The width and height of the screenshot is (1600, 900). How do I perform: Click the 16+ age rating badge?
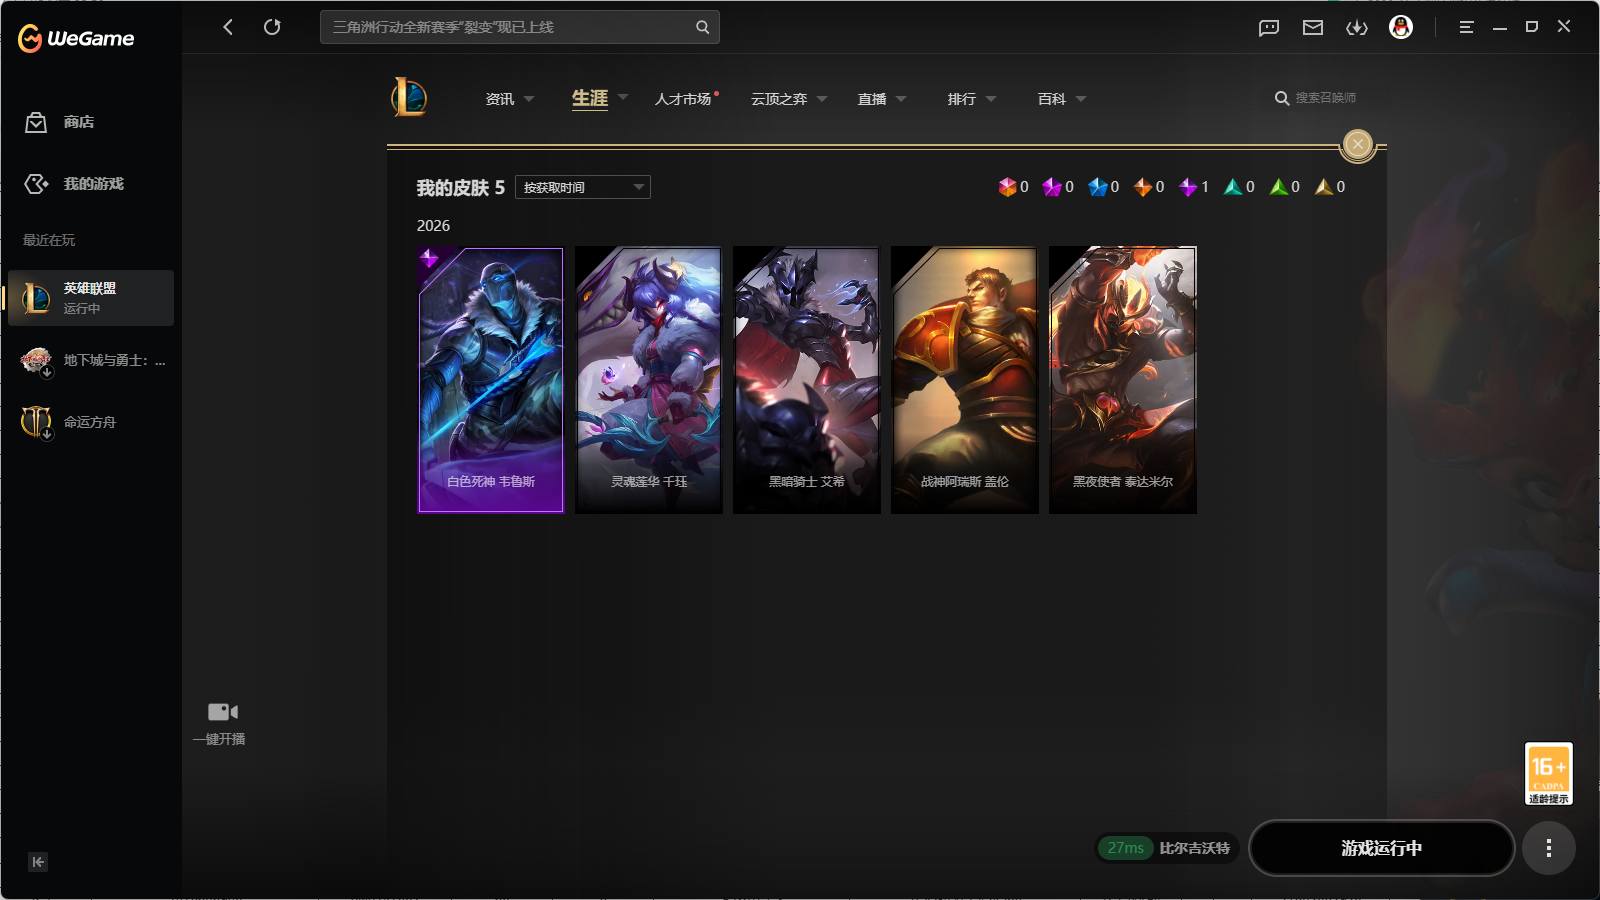click(x=1548, y=773)
